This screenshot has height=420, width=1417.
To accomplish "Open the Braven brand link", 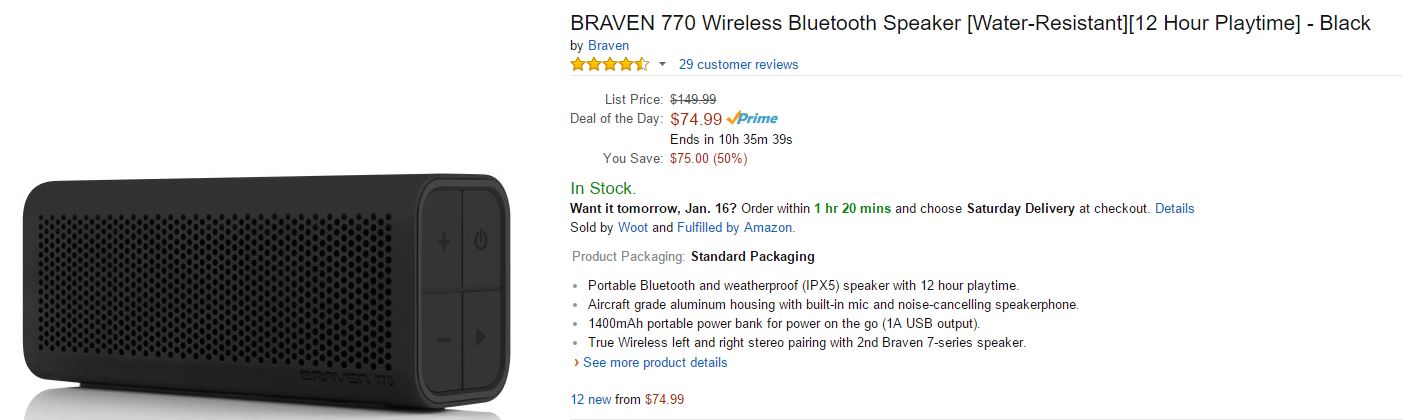I will click(x=608, y=45).
